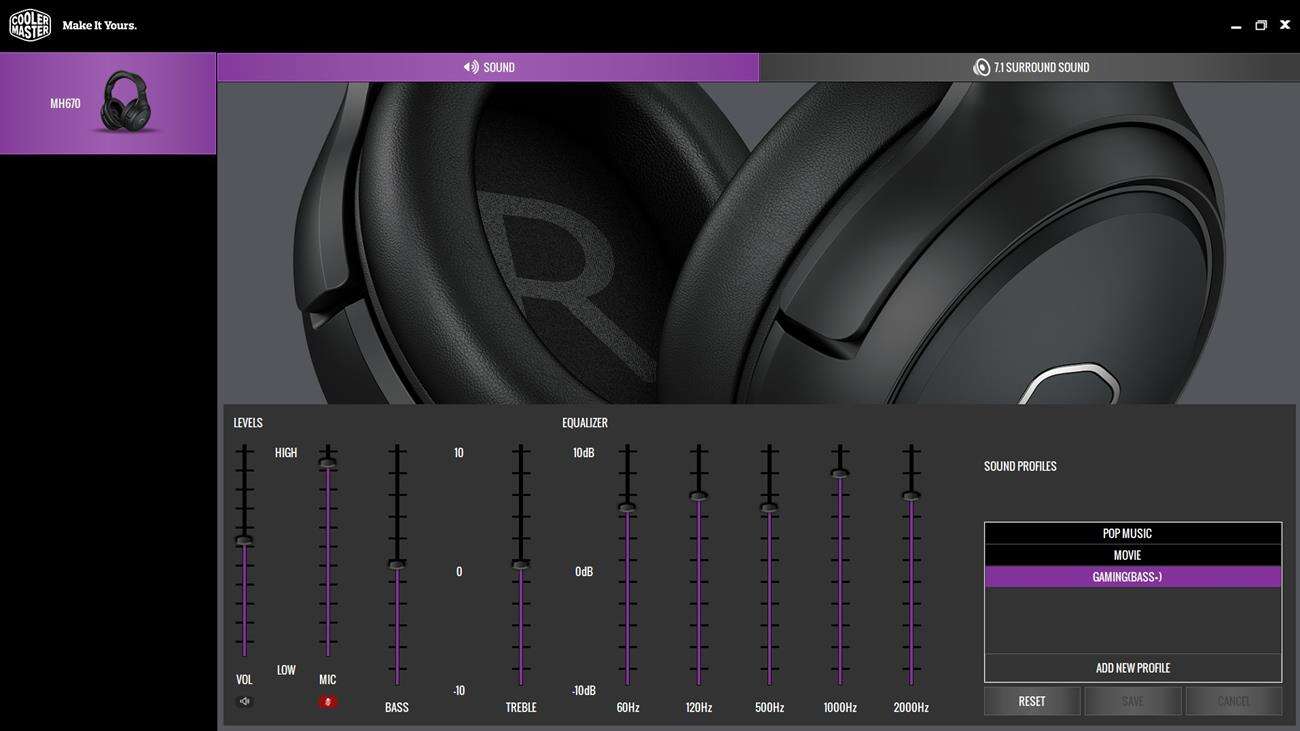Toggle the volume mute speaker icon
The height and width of the screenshot is (731, 1300).
point(244,702)
